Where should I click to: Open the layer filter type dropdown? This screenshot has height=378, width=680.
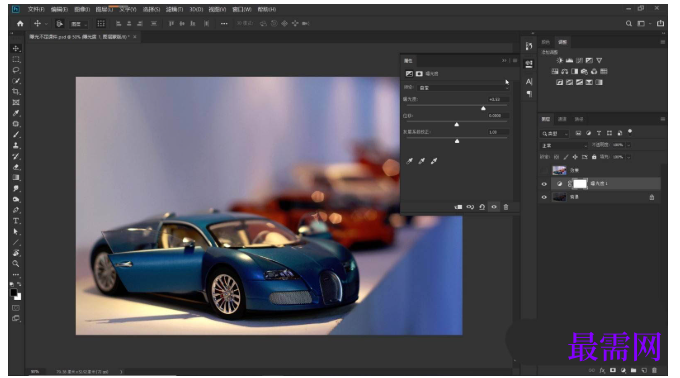[x=554, y=134]
